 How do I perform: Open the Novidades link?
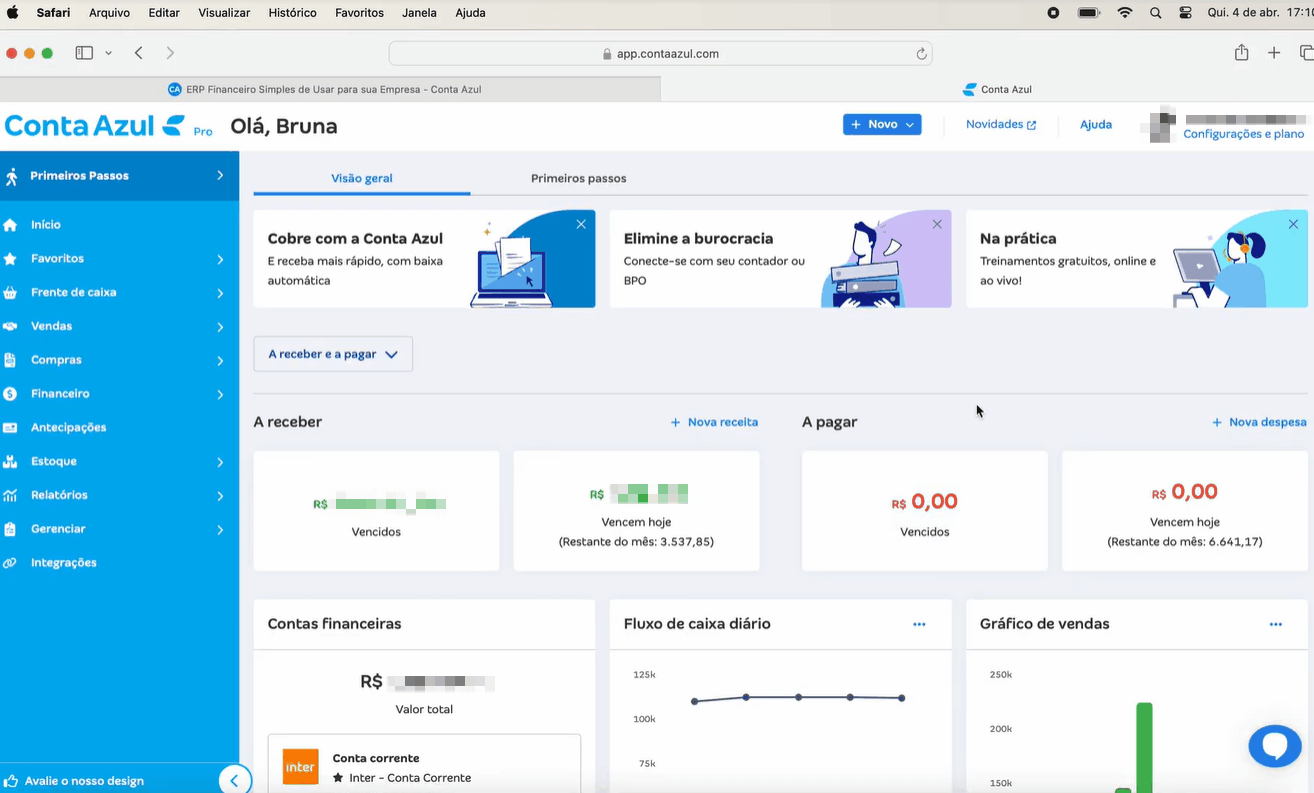point(1001,124)
